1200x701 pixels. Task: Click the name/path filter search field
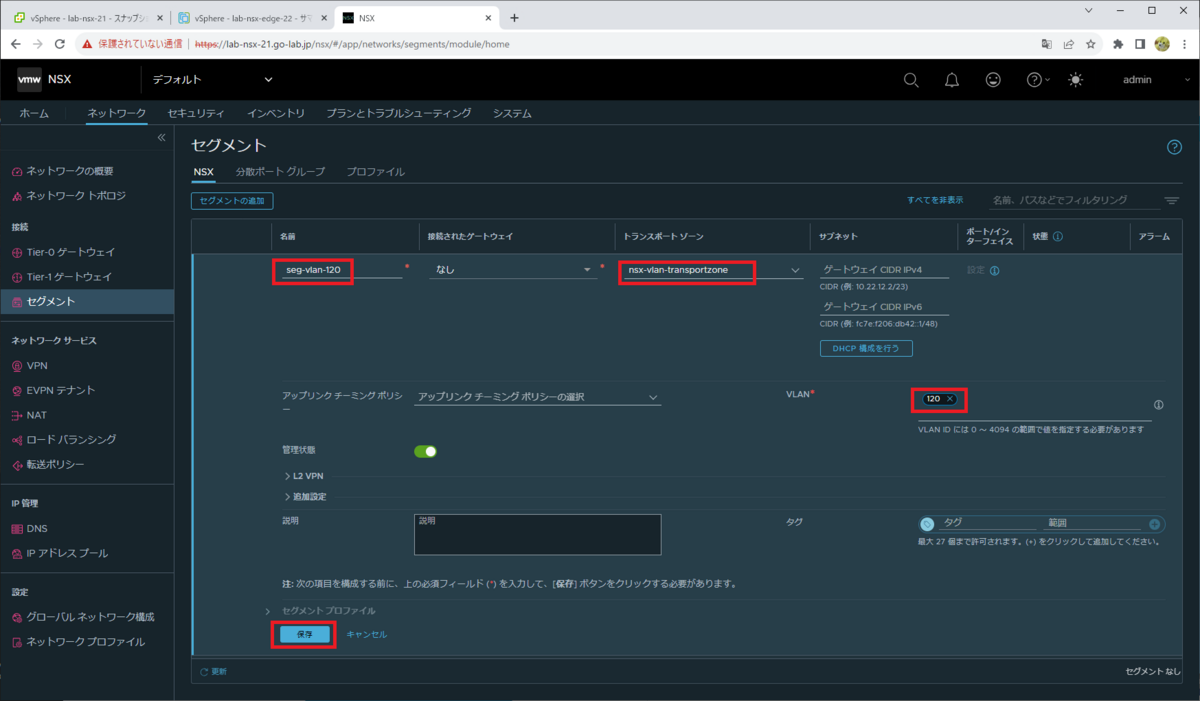point(1074,200)
